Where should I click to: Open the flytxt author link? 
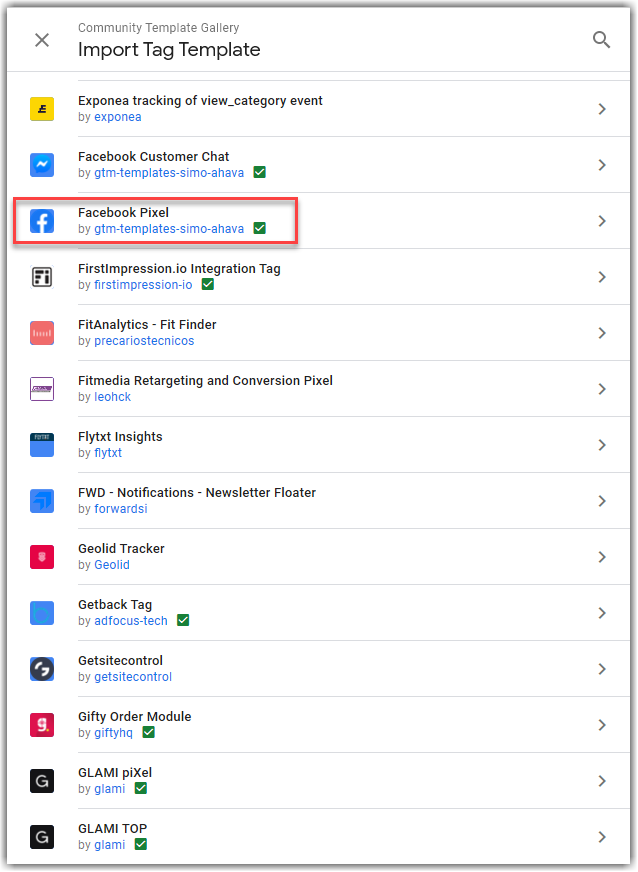coord(108,453)
